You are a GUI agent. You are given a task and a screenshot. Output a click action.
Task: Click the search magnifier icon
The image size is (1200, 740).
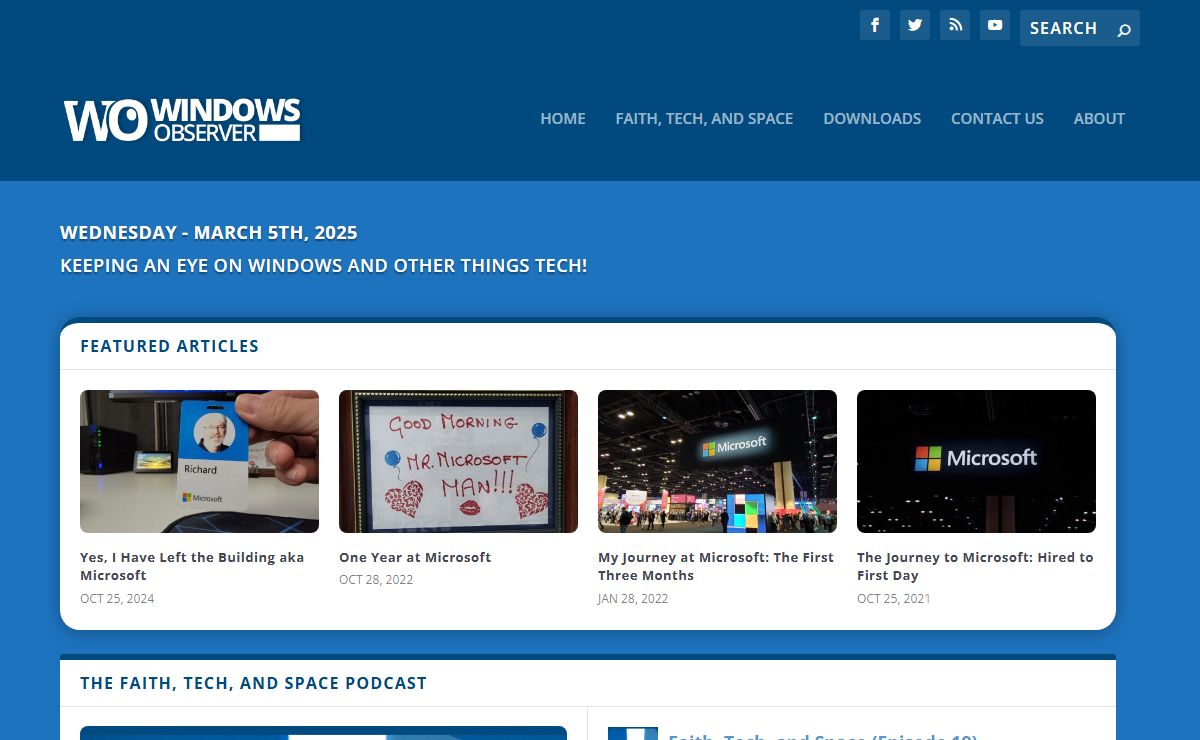(1124, 29)
